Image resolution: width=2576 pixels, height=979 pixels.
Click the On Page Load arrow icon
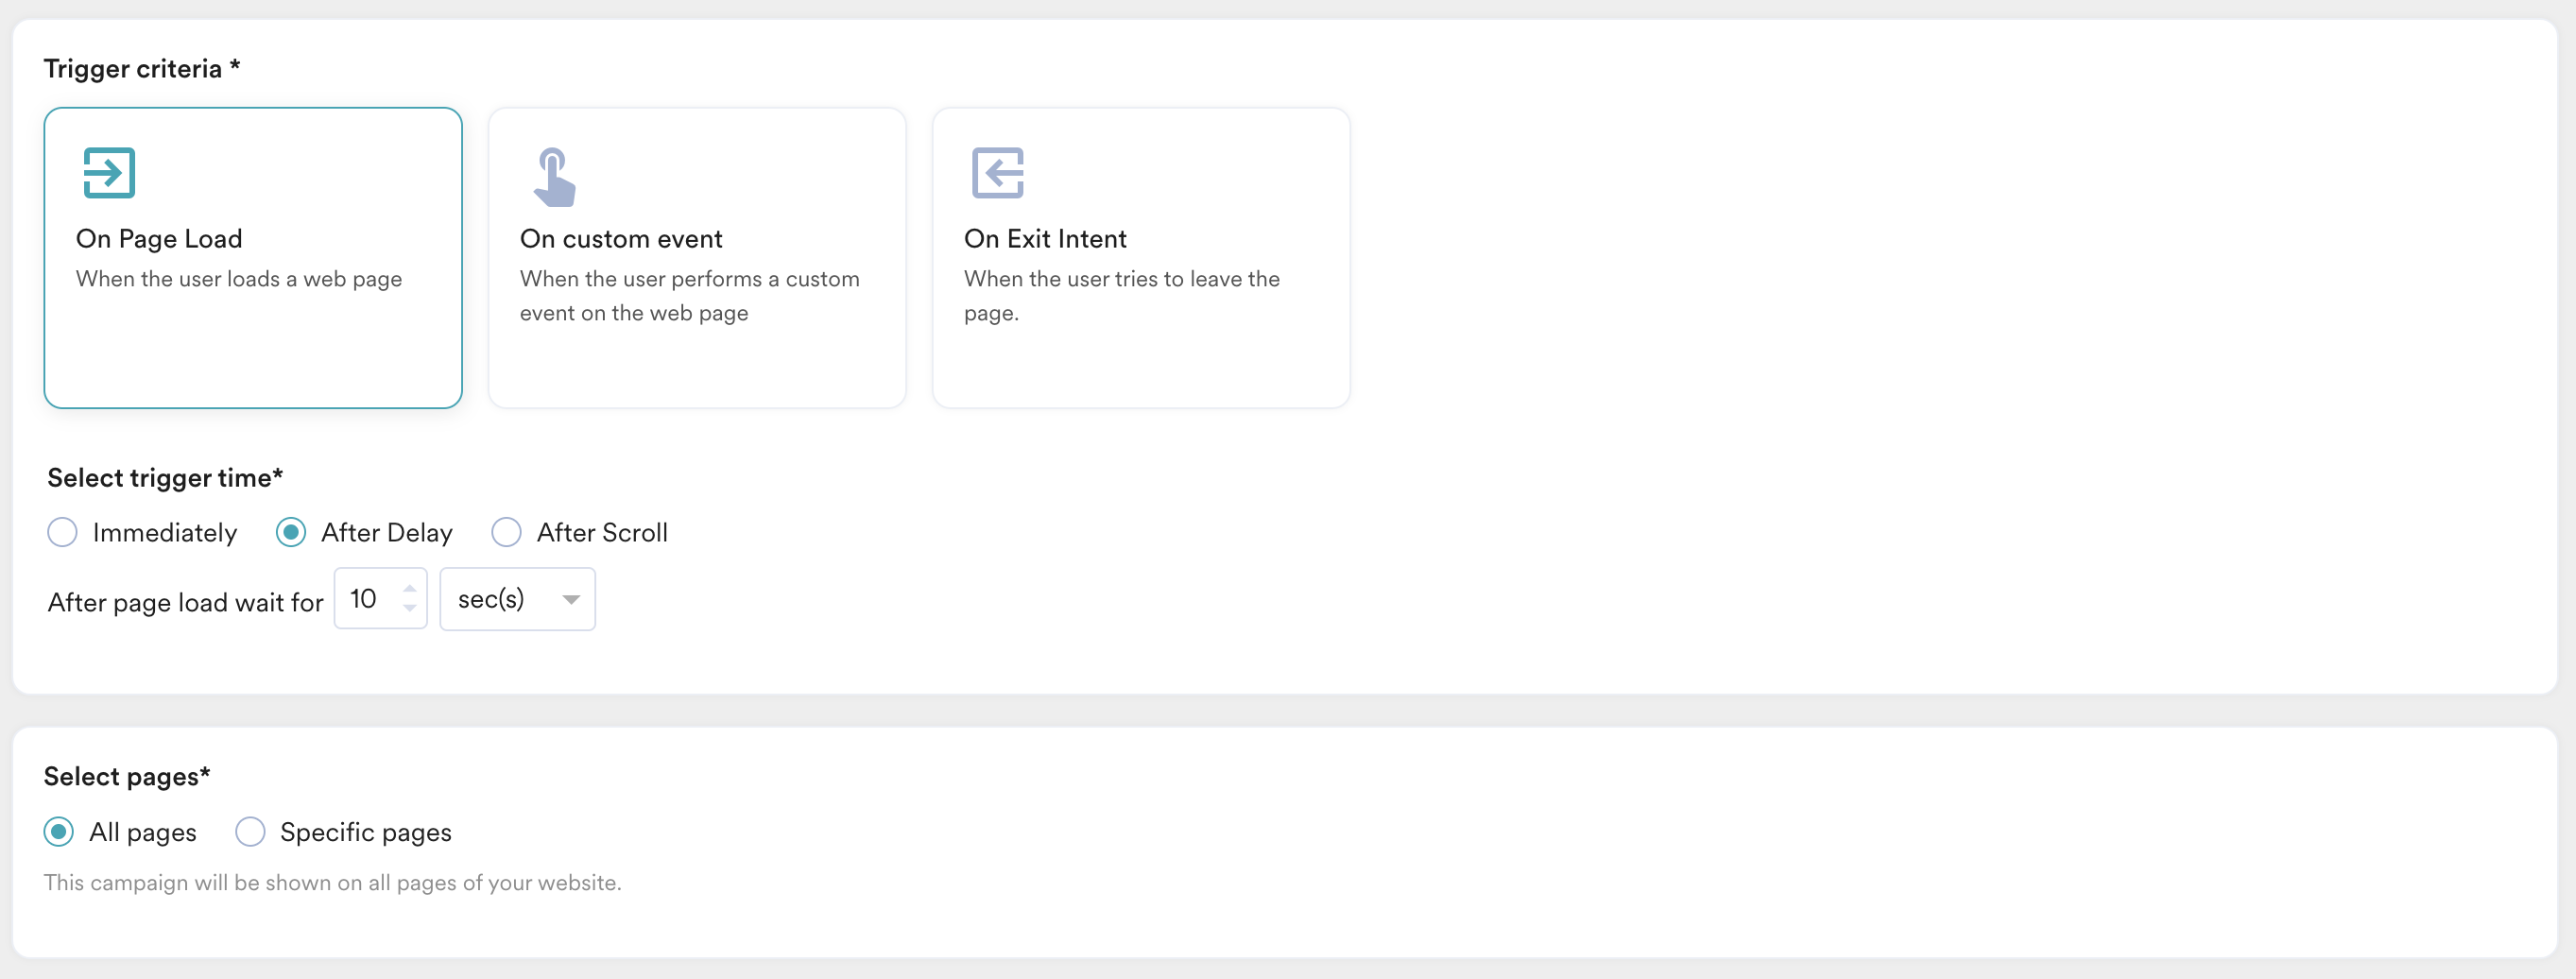point(109,173)
